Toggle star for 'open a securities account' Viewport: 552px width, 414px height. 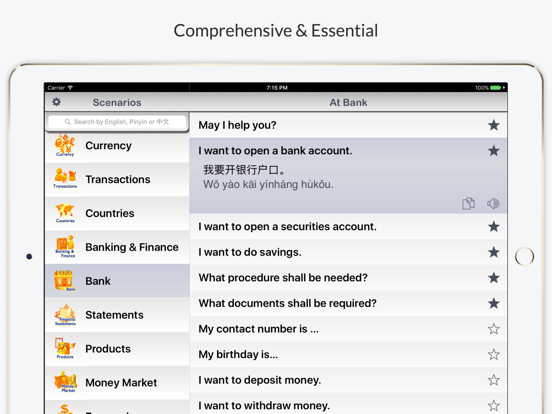494,226
